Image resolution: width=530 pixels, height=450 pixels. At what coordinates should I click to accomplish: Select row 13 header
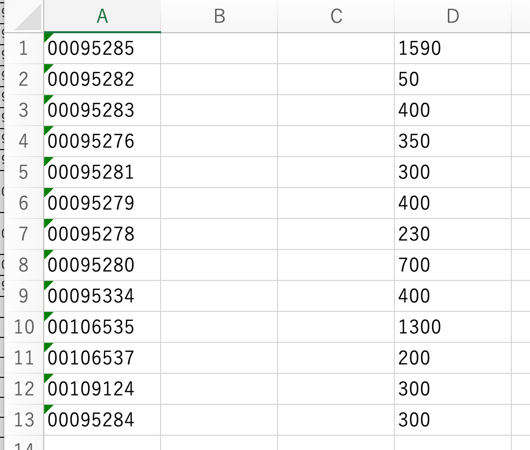(23, 420)
